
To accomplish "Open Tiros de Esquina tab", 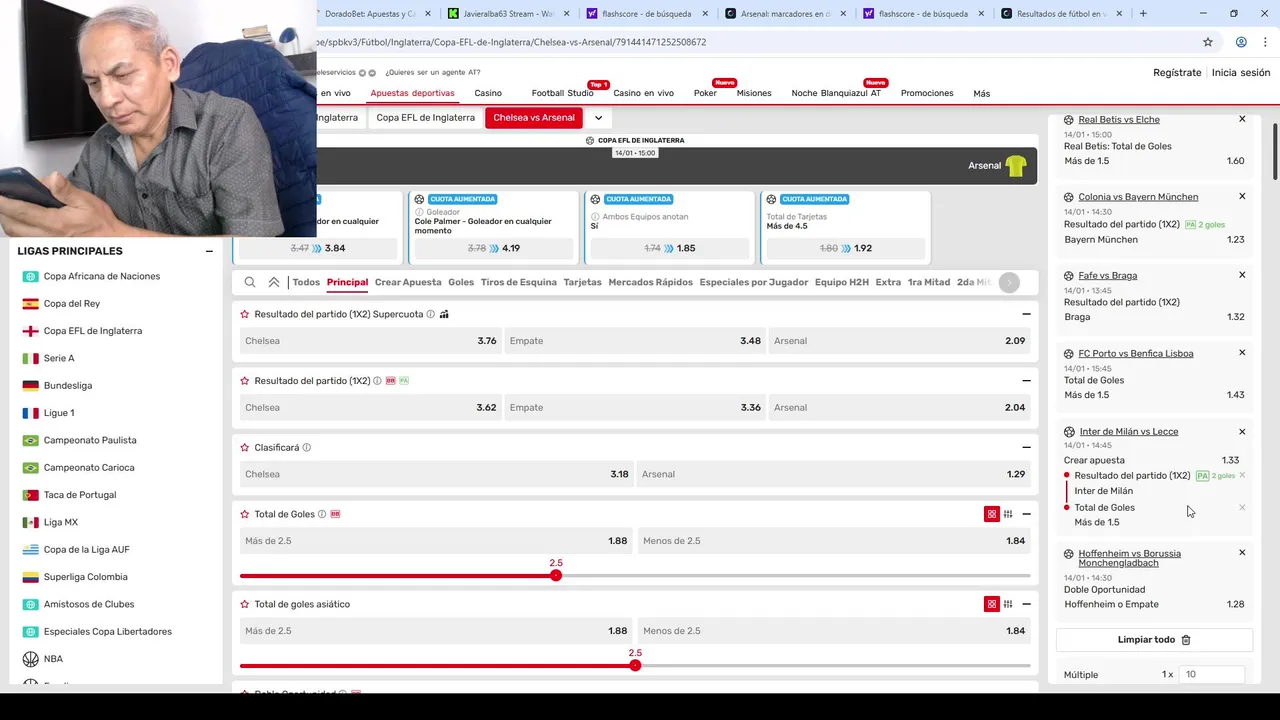I will [x=519, y=282].
